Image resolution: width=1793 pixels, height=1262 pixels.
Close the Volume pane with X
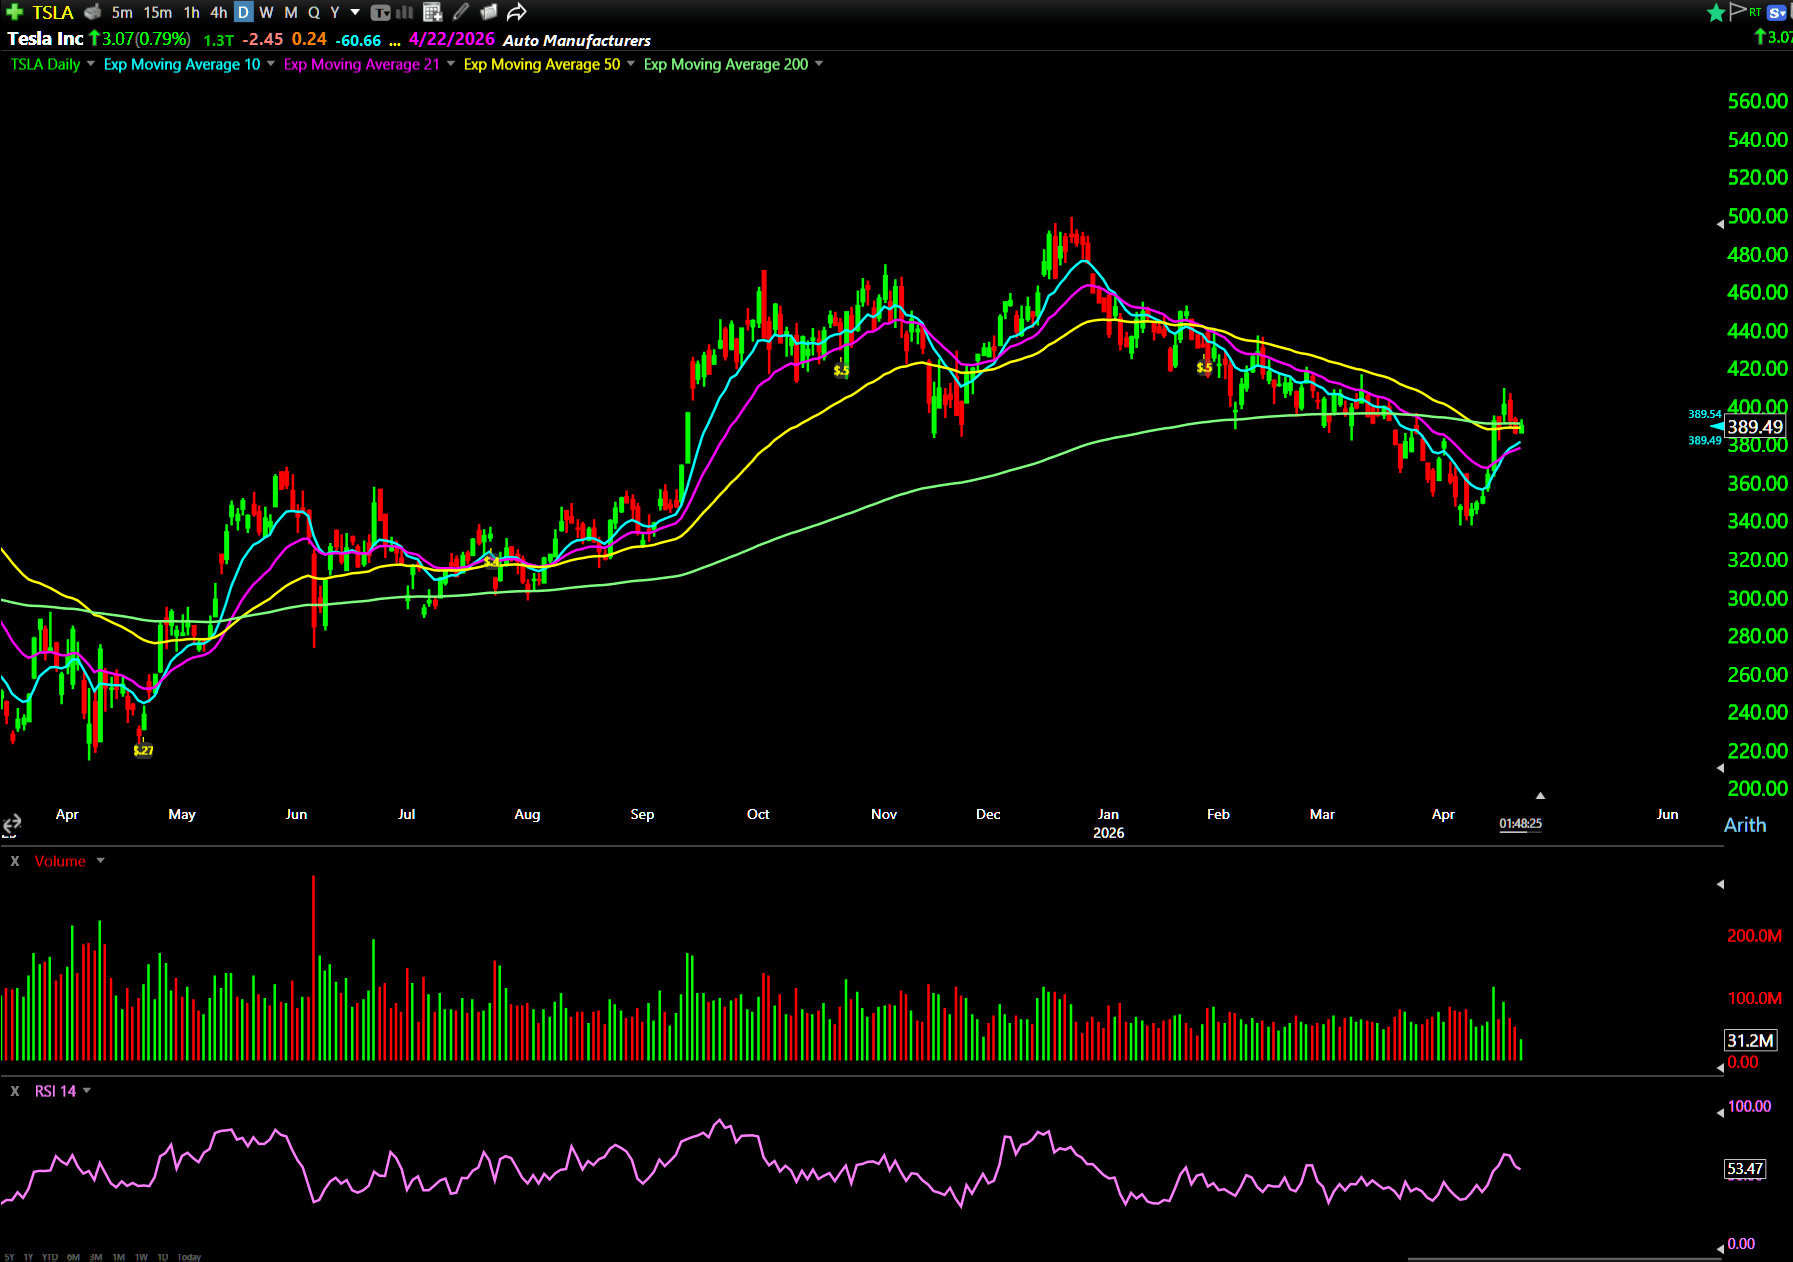click(x=15, y=861)
